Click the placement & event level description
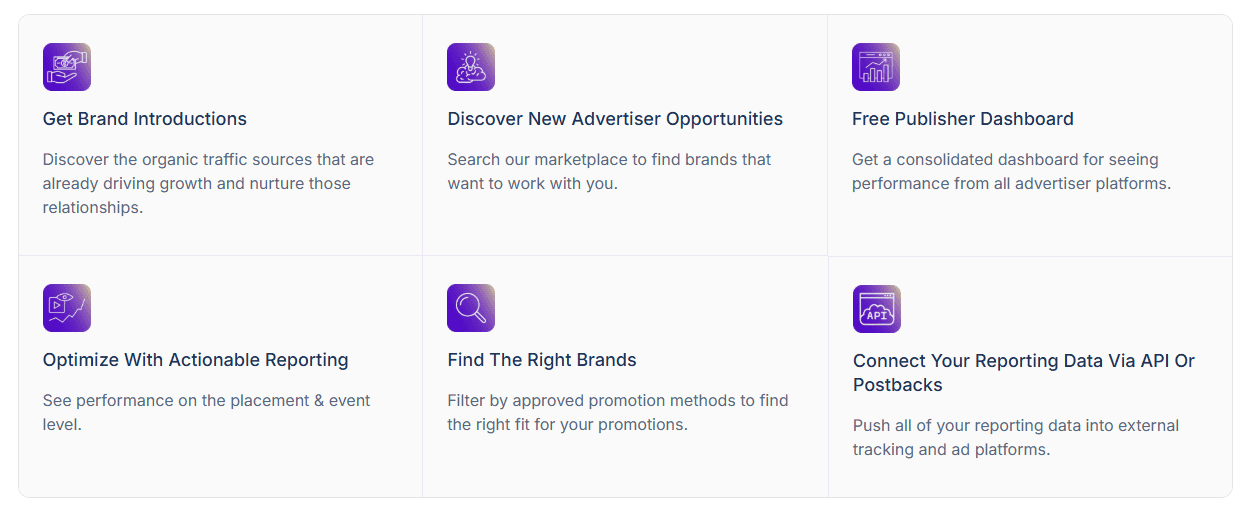 pyautogui.click(x=206, y=412)
